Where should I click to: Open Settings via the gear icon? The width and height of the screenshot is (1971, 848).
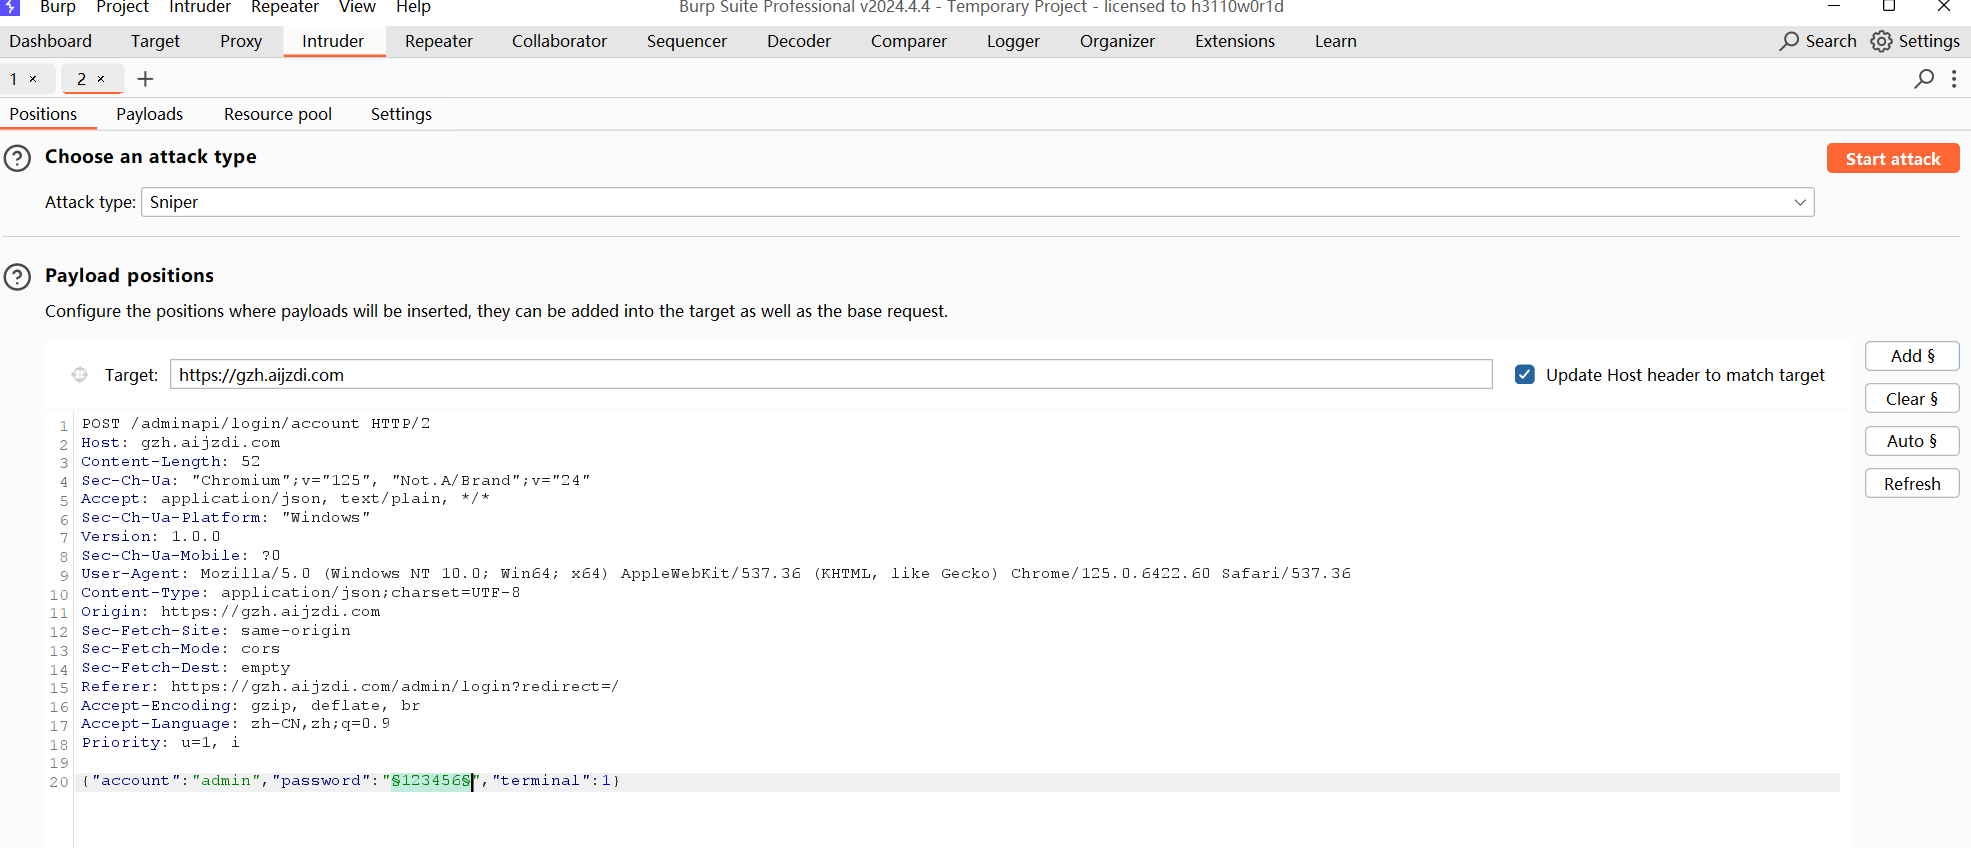(x=1881, y=41)
